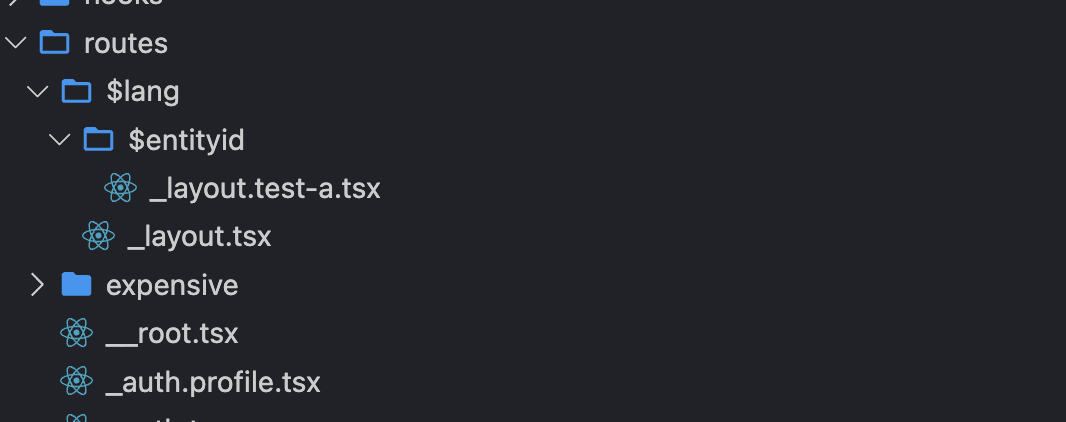Click React icon beside __root.tsx
Viewport: 1066px width, 422px height.
[76, 333]
